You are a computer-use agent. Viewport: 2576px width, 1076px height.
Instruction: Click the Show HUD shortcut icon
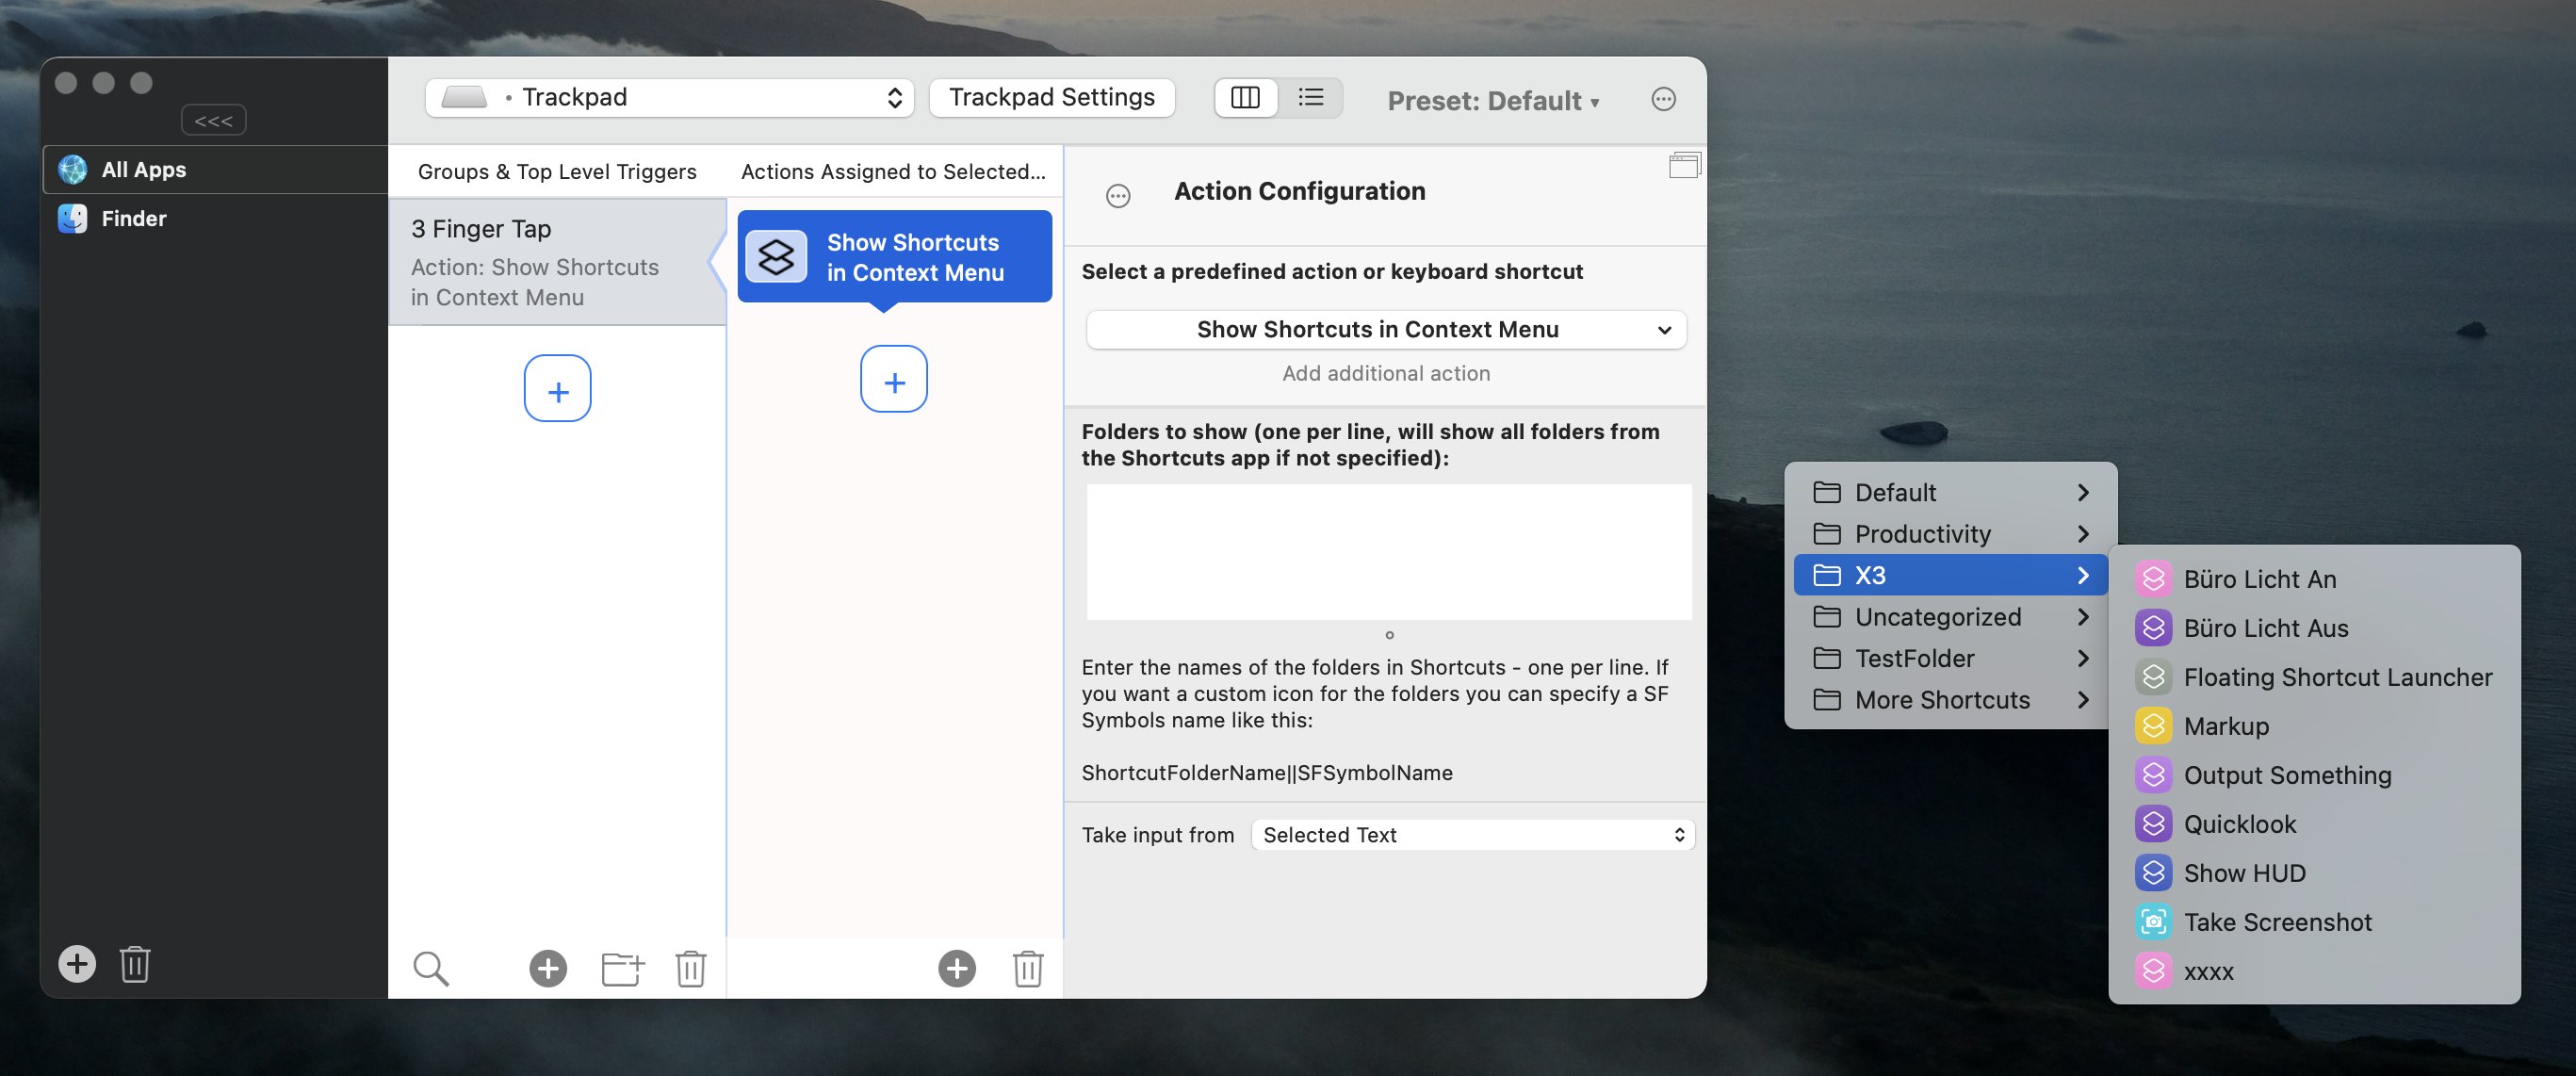(x=2153, y=873)
